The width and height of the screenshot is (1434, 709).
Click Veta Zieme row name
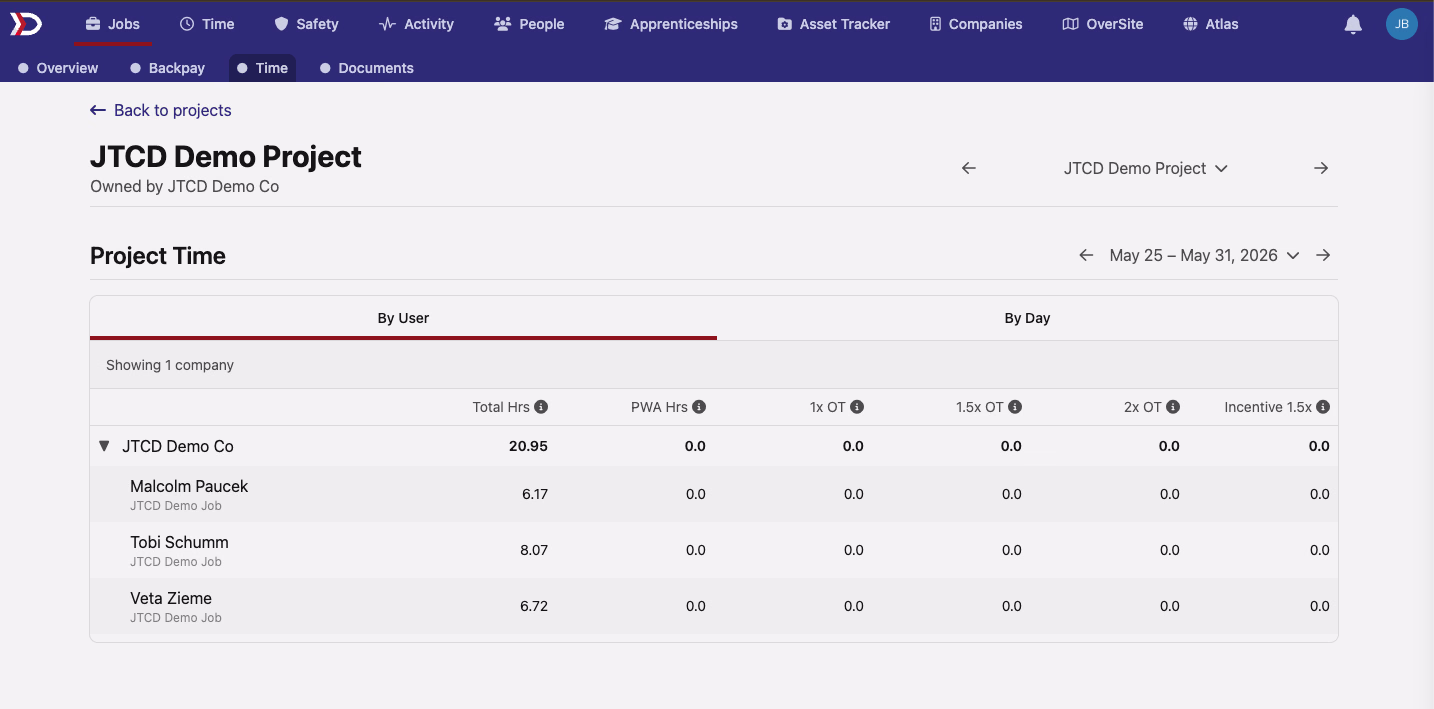point(171,598)
